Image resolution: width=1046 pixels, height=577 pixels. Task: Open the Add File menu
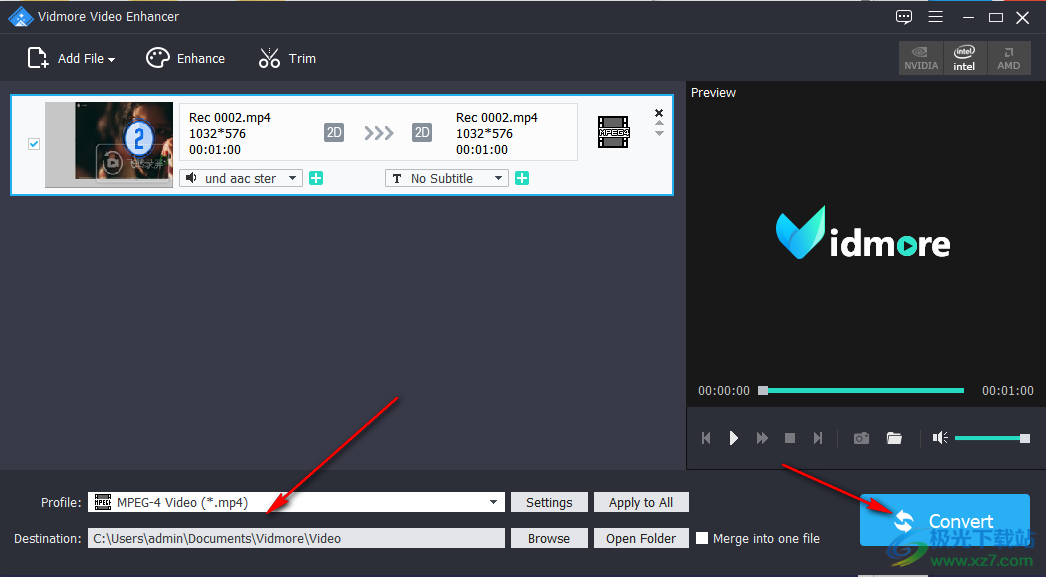(x=71, y=59)
